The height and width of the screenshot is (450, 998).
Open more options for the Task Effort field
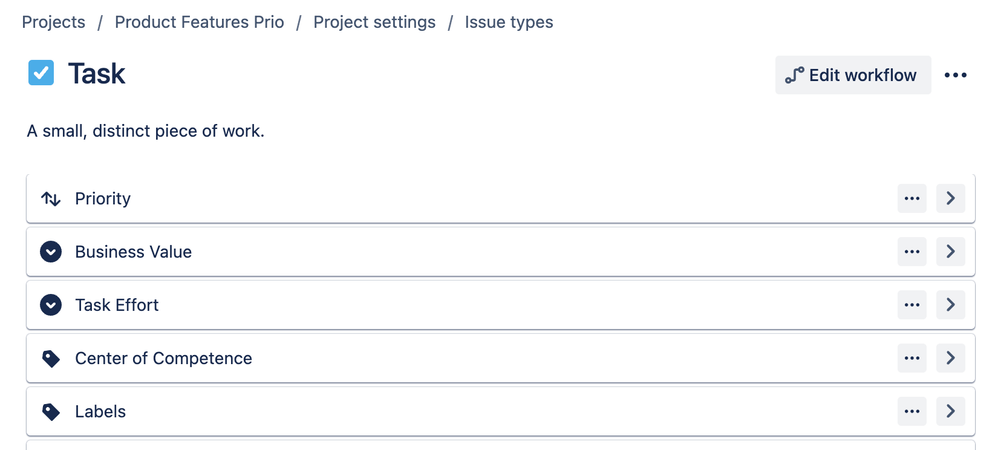[x=911, y=306]
